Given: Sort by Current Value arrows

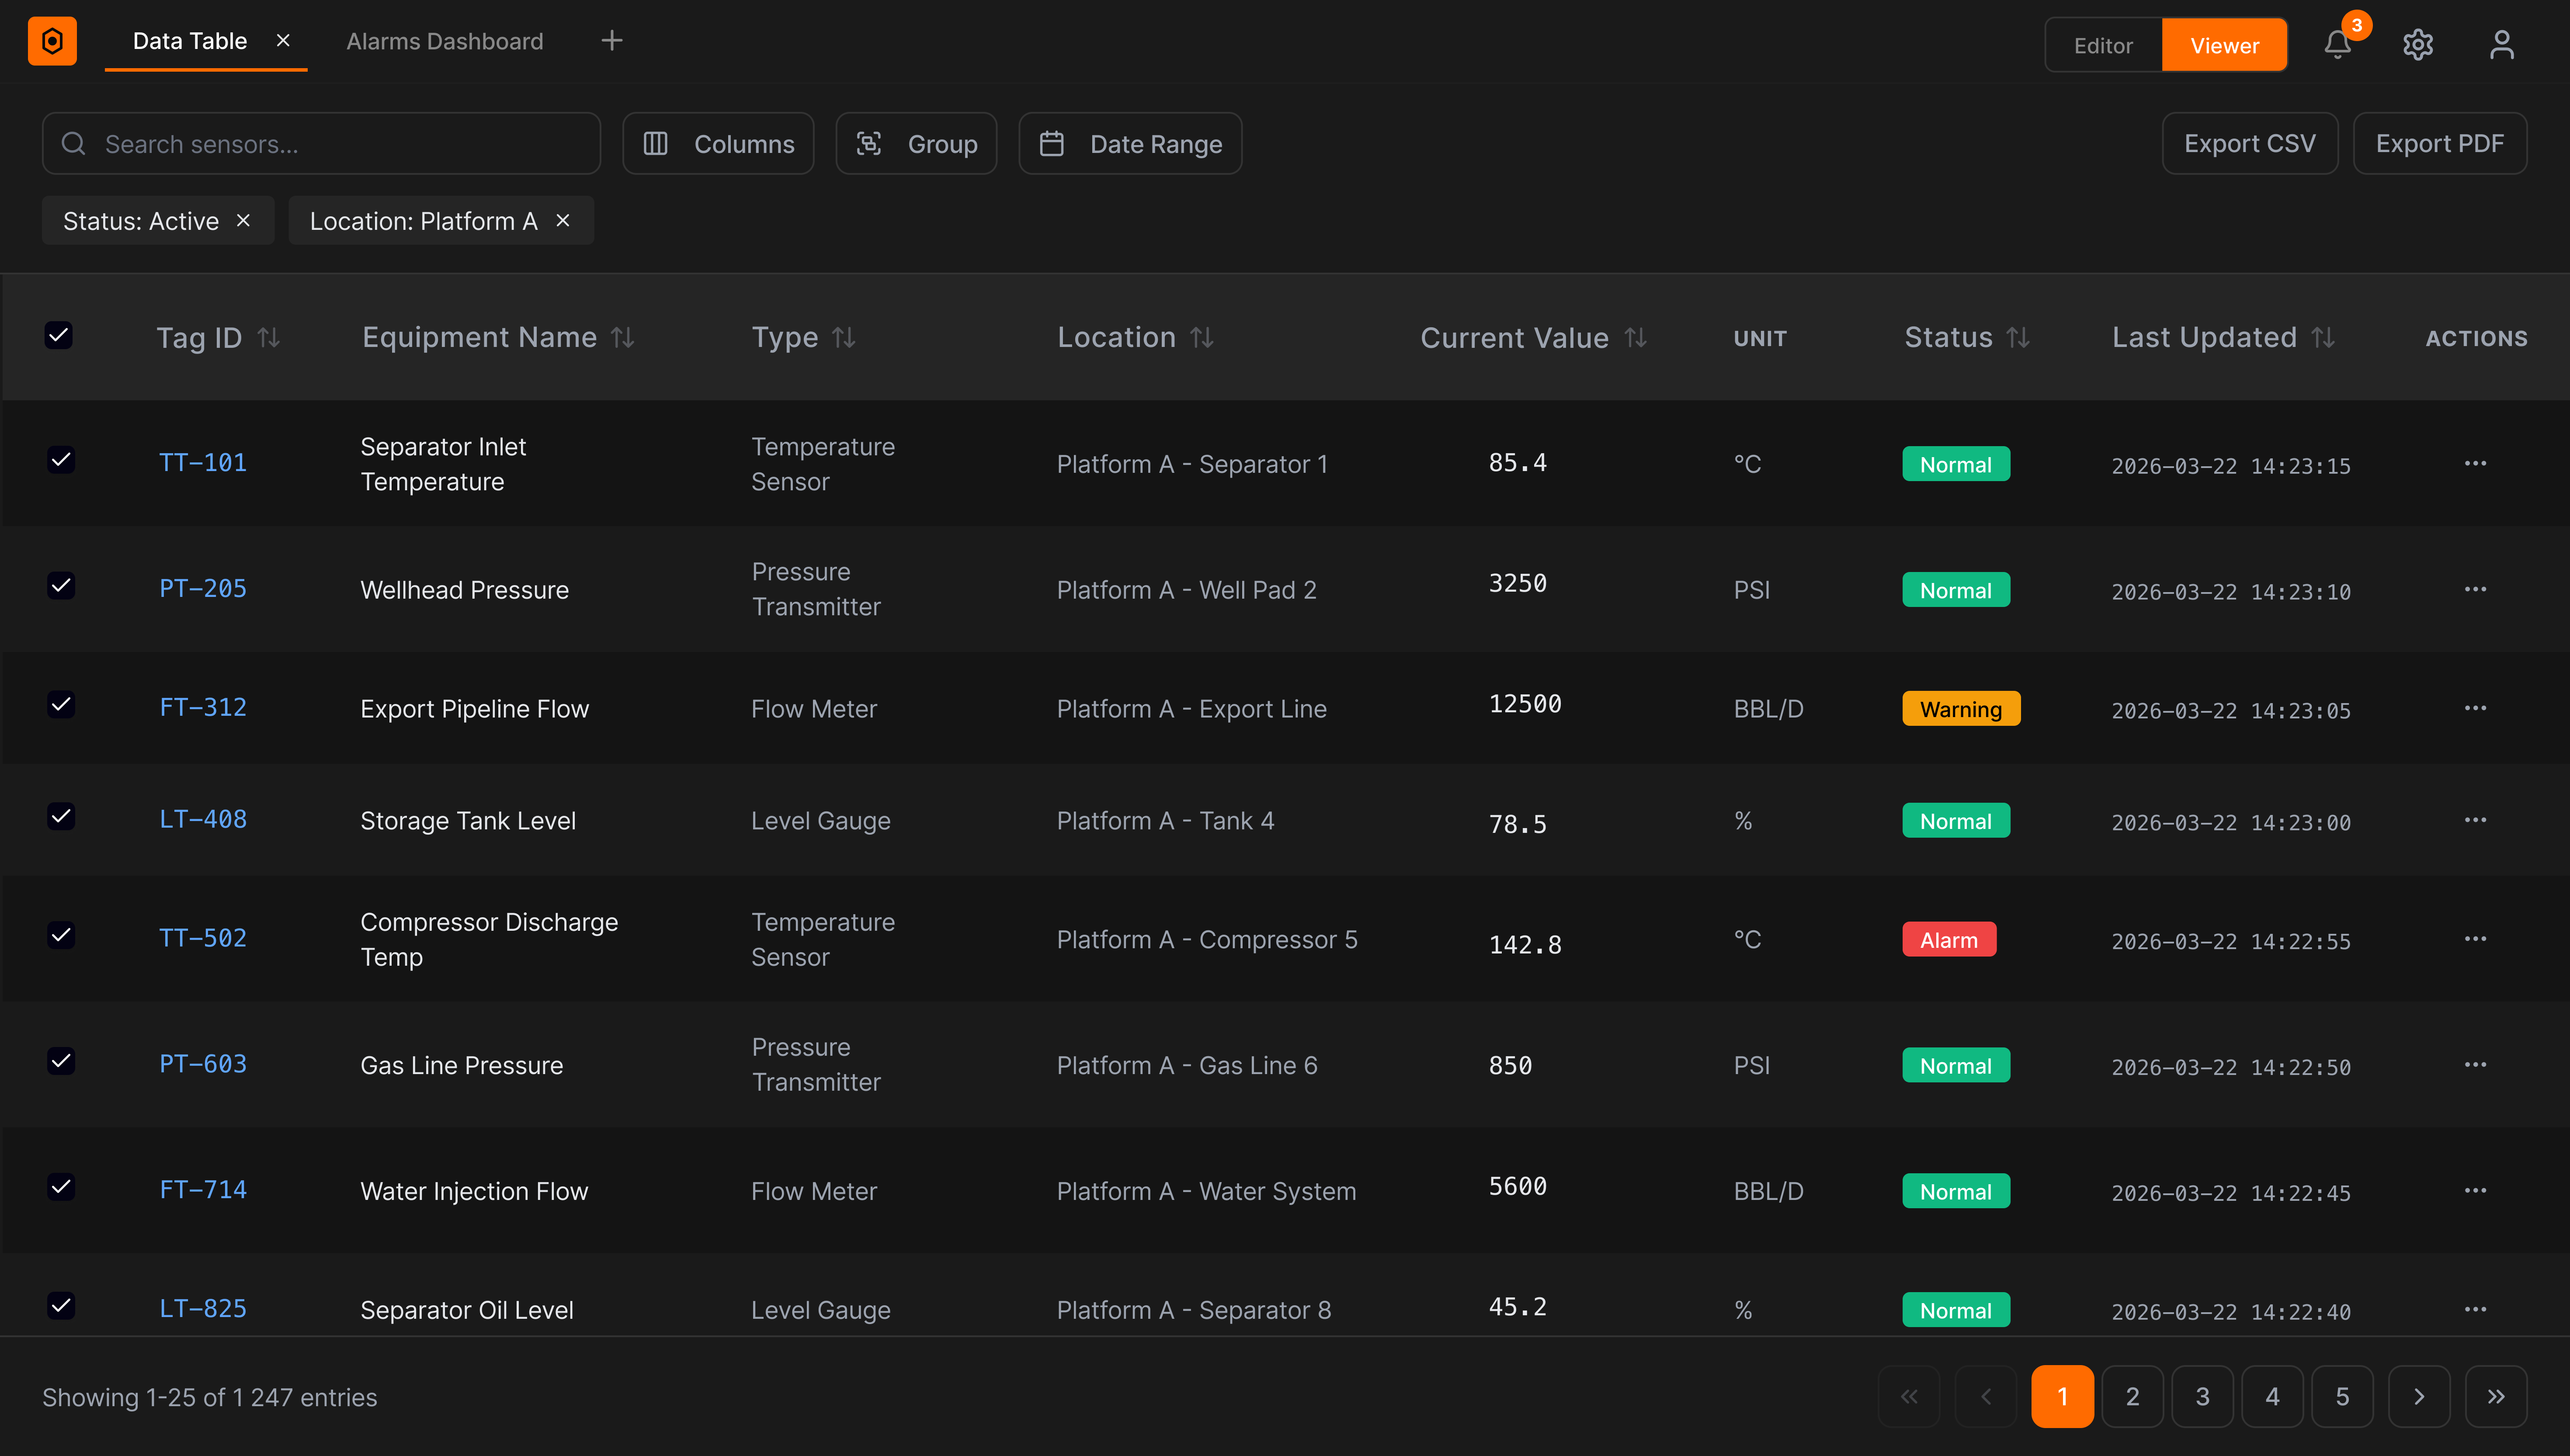Looking at the screenshot, I should click(1635, 338).
